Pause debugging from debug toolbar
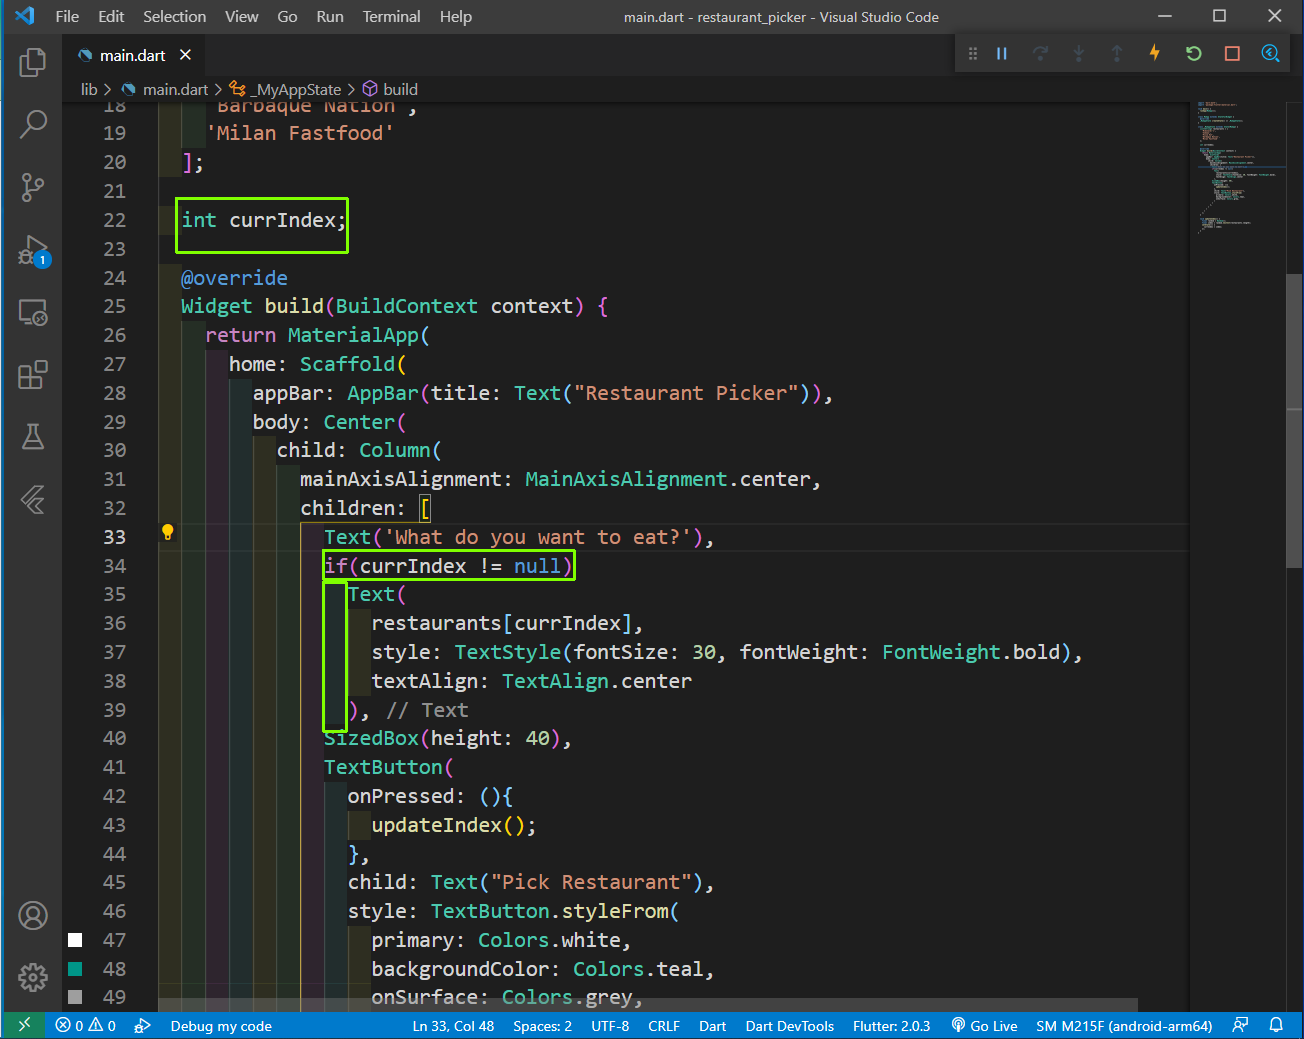Screen dimensions: 1304x1039 1002,54
